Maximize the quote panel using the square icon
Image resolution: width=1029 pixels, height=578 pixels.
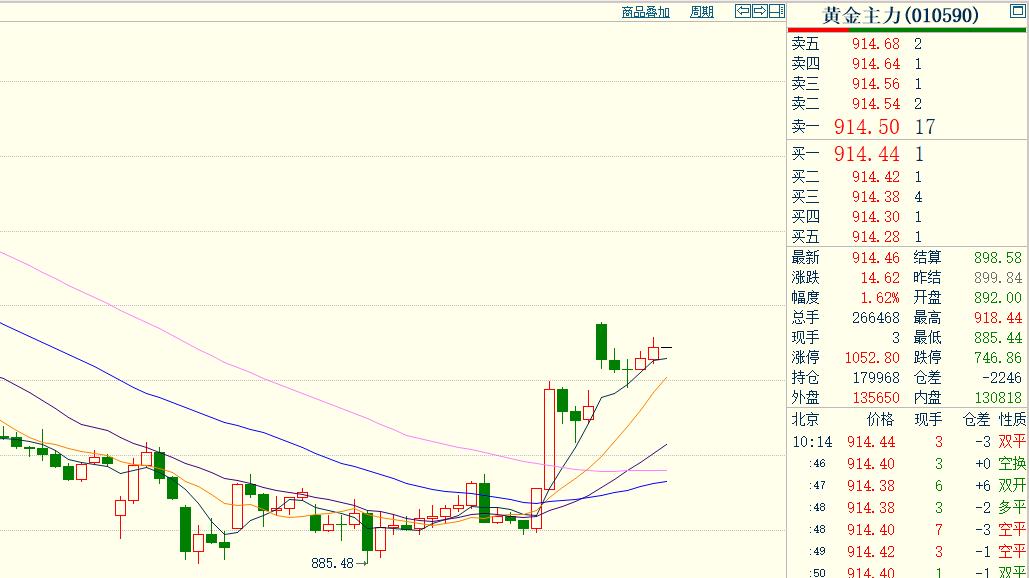tap(1017, 10)
